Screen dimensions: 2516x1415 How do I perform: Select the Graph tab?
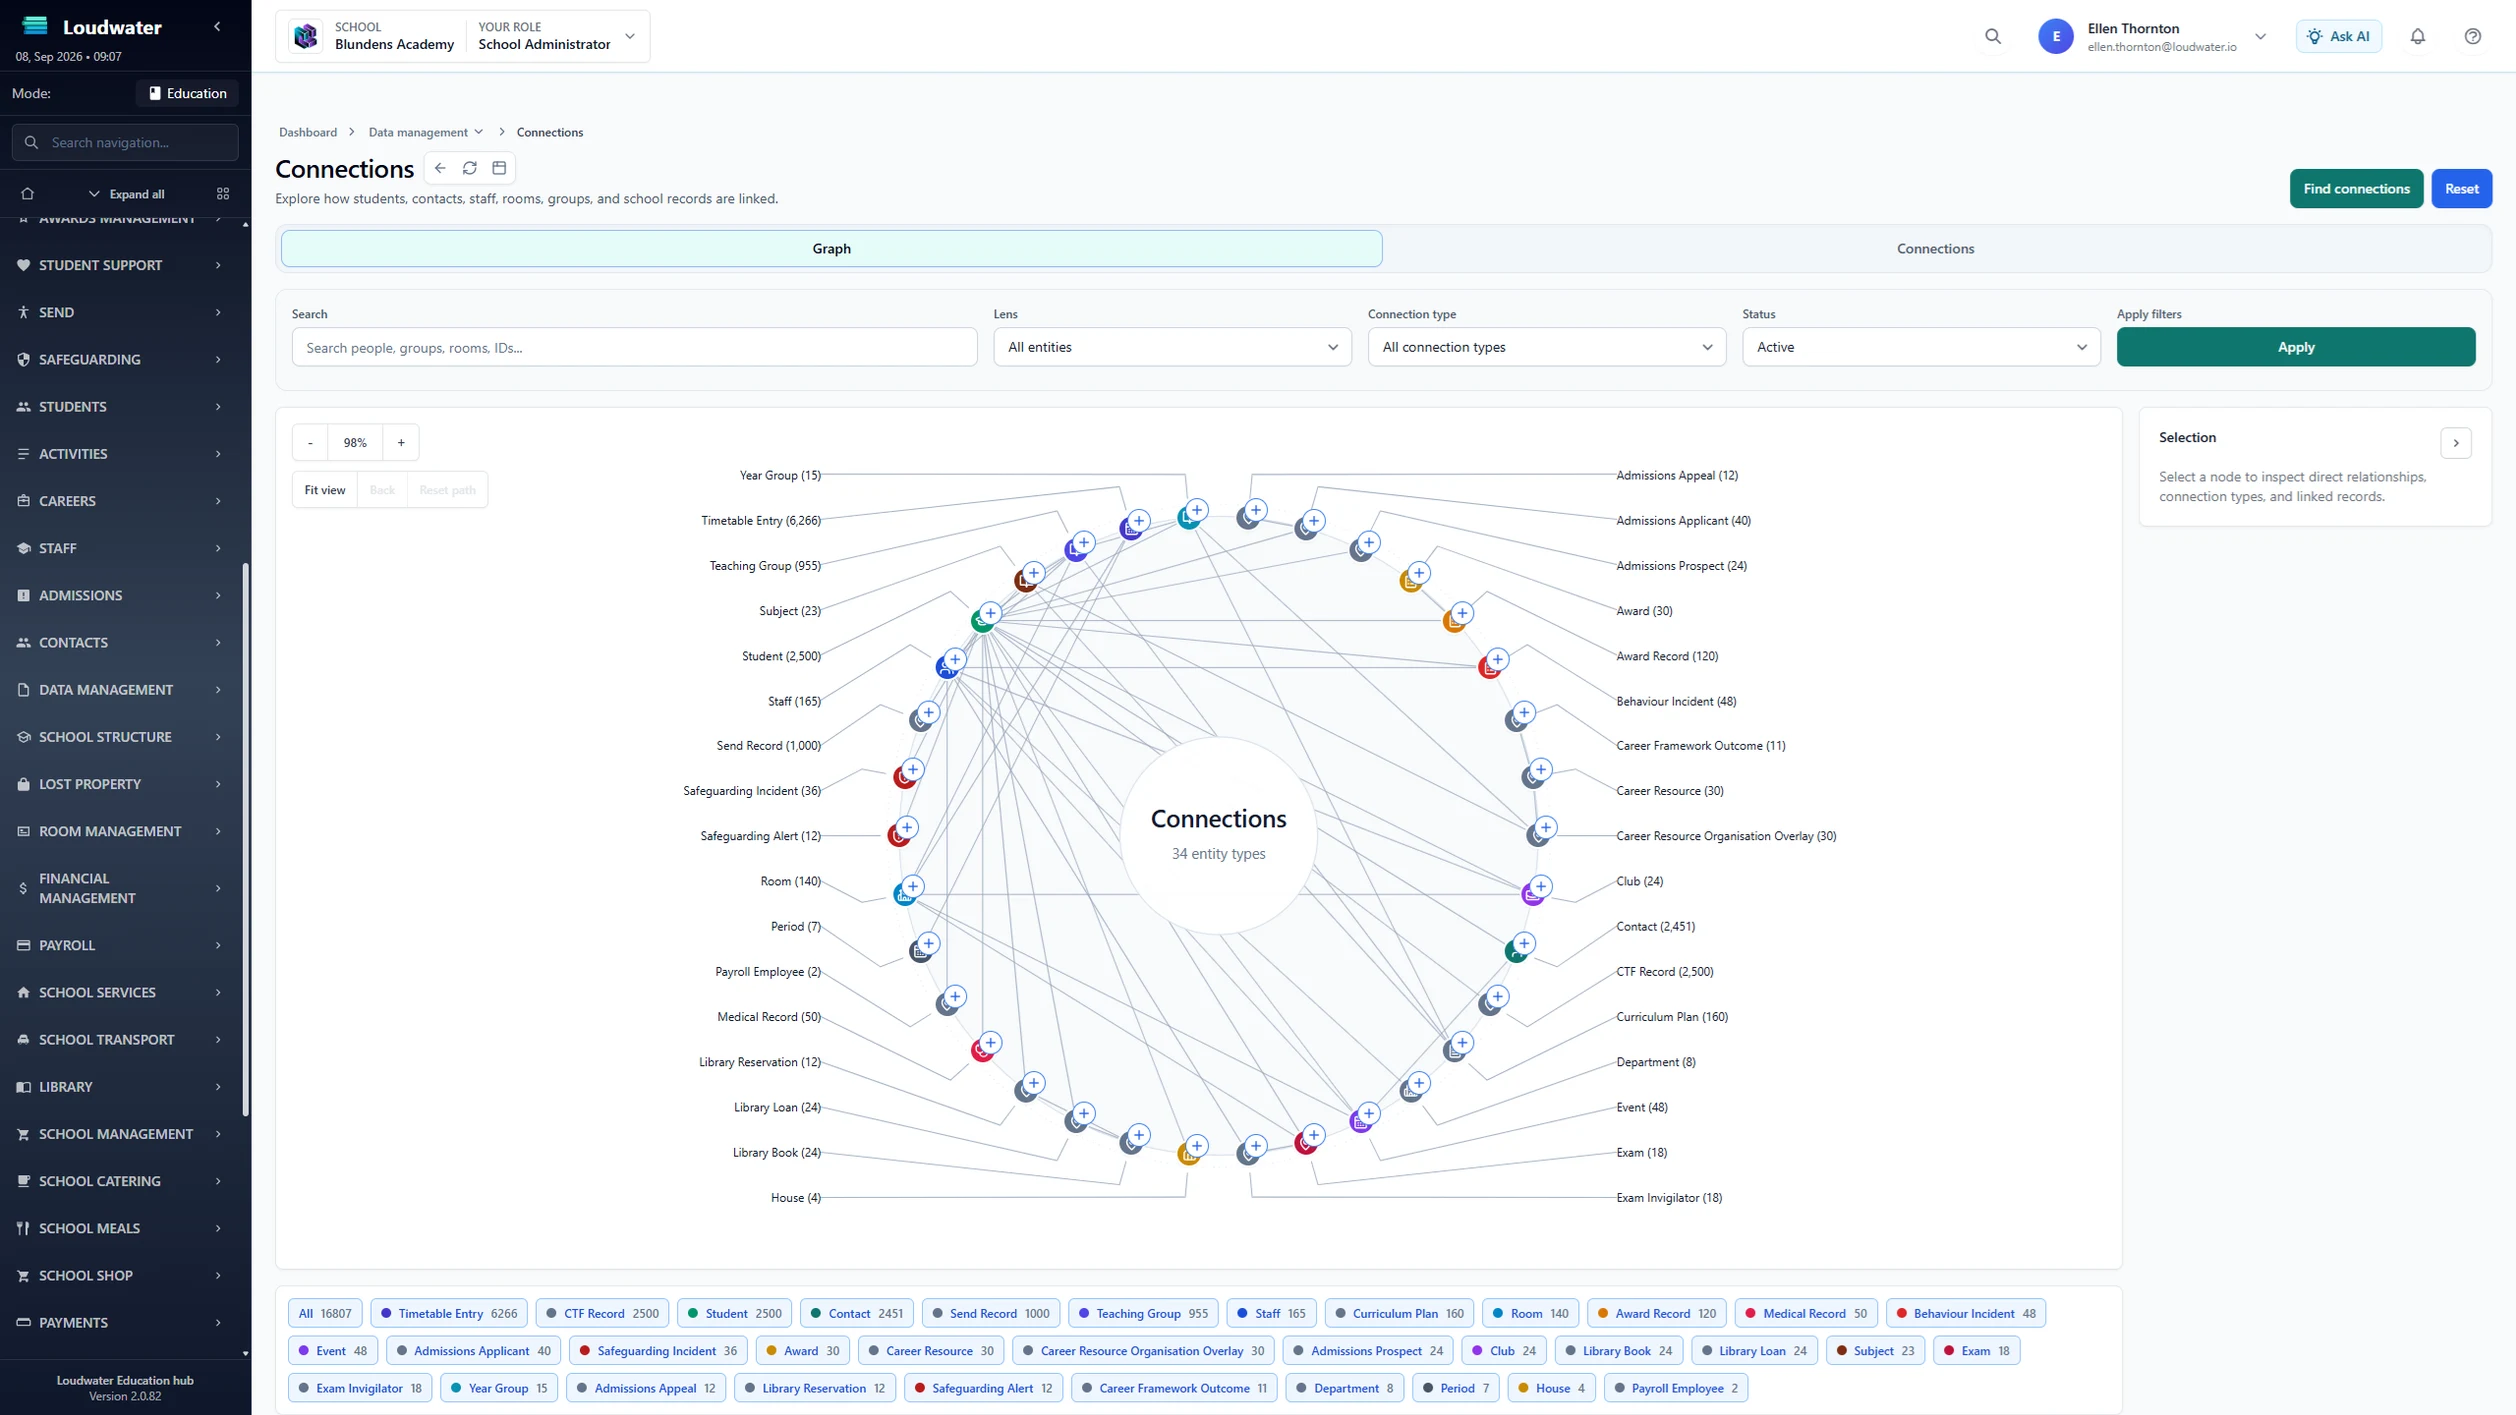click(x=831, y=249)
